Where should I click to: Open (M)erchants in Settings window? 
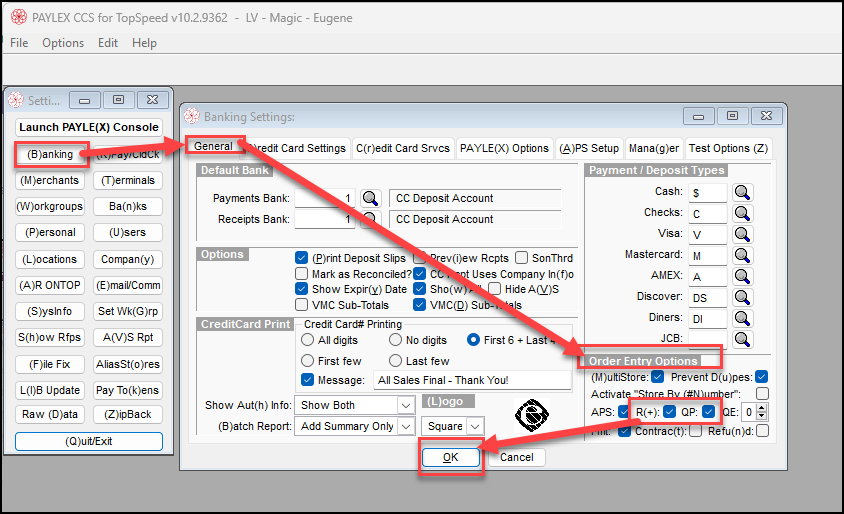pyautogui.click(x=50, y=180)
